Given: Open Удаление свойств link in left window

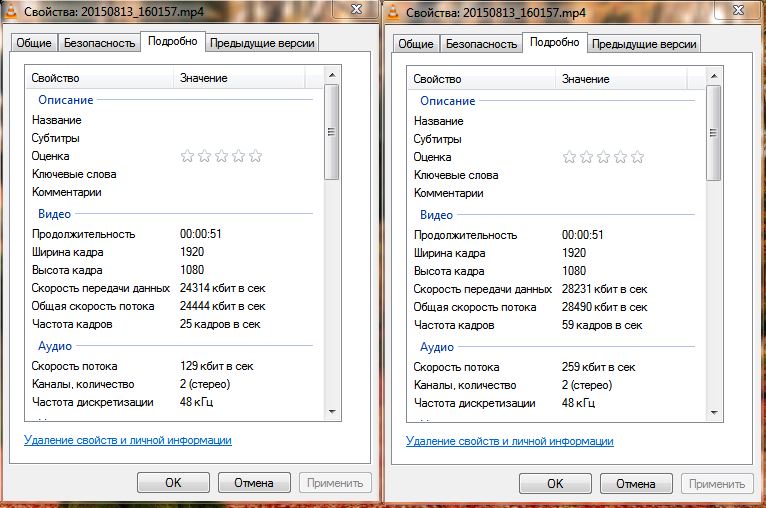Looking at the screenshot, I should tap(128, 440).
